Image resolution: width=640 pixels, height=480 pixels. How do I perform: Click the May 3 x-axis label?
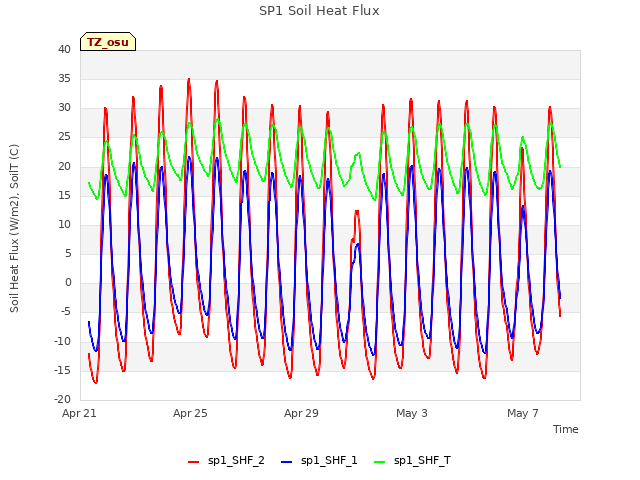click(412, 413)
